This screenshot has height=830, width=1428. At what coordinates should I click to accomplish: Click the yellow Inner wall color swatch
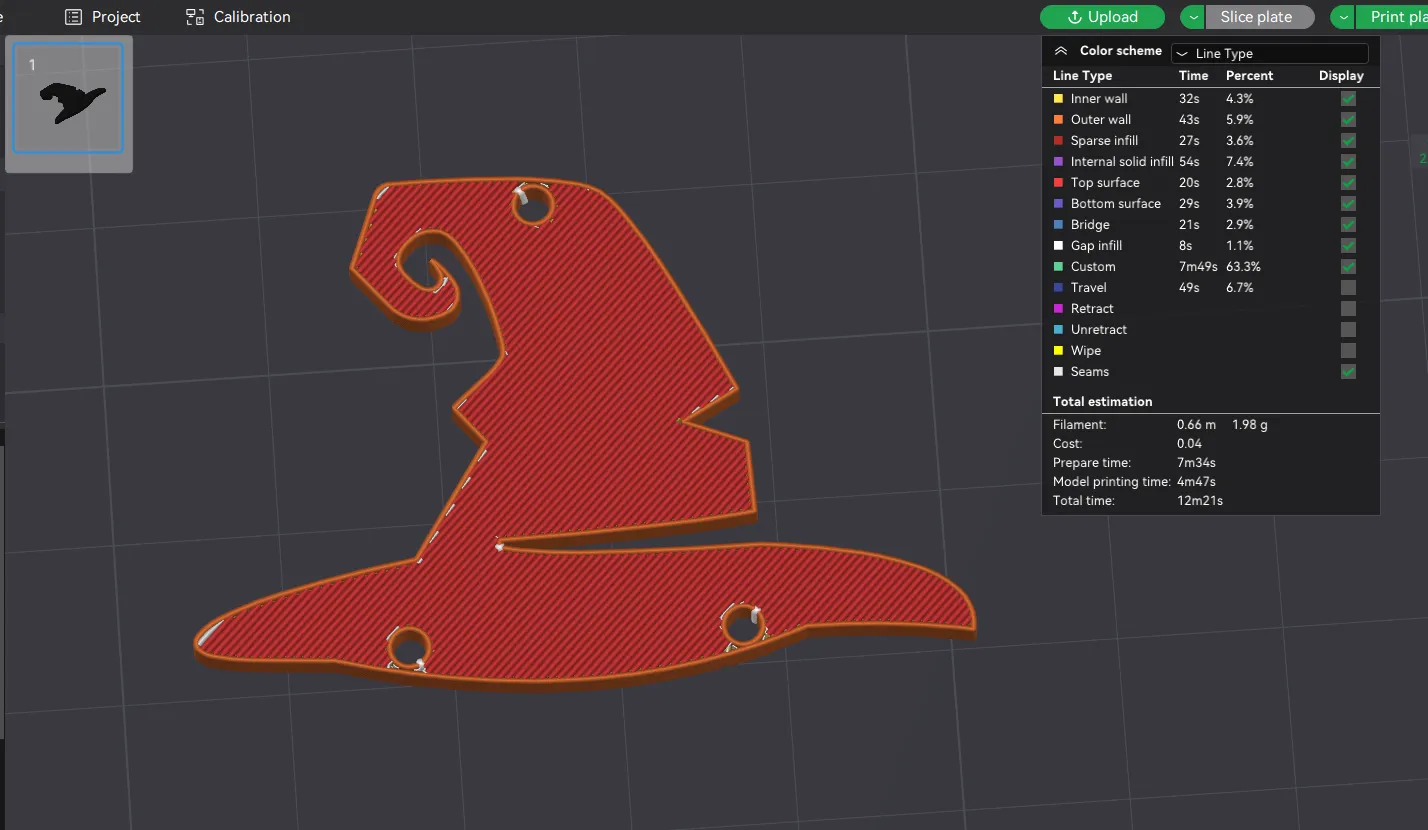click(1058, 99)
